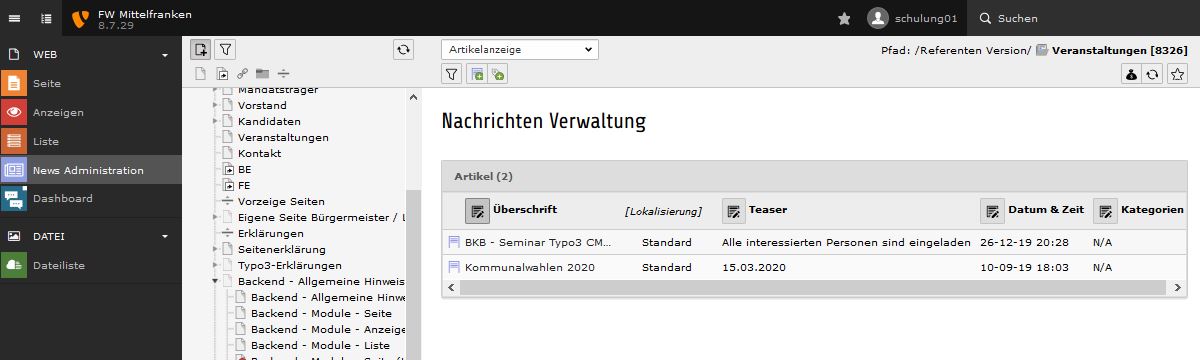Screen dimensions: 1200x360
Task: Edit Kategorien column for all records
Action: [1105, 210]
